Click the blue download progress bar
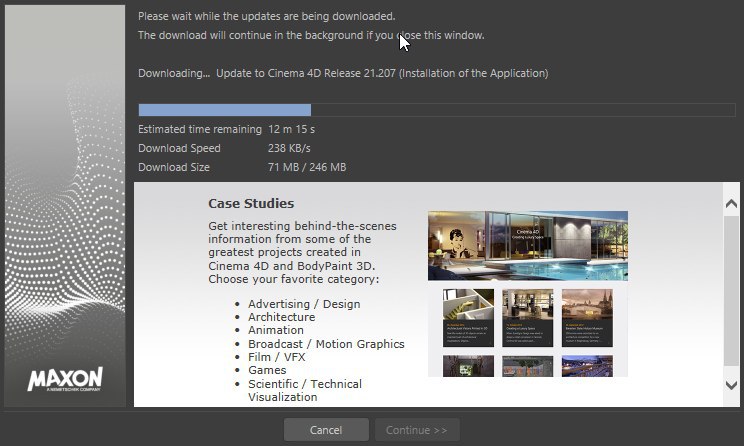 click(437, 110)
